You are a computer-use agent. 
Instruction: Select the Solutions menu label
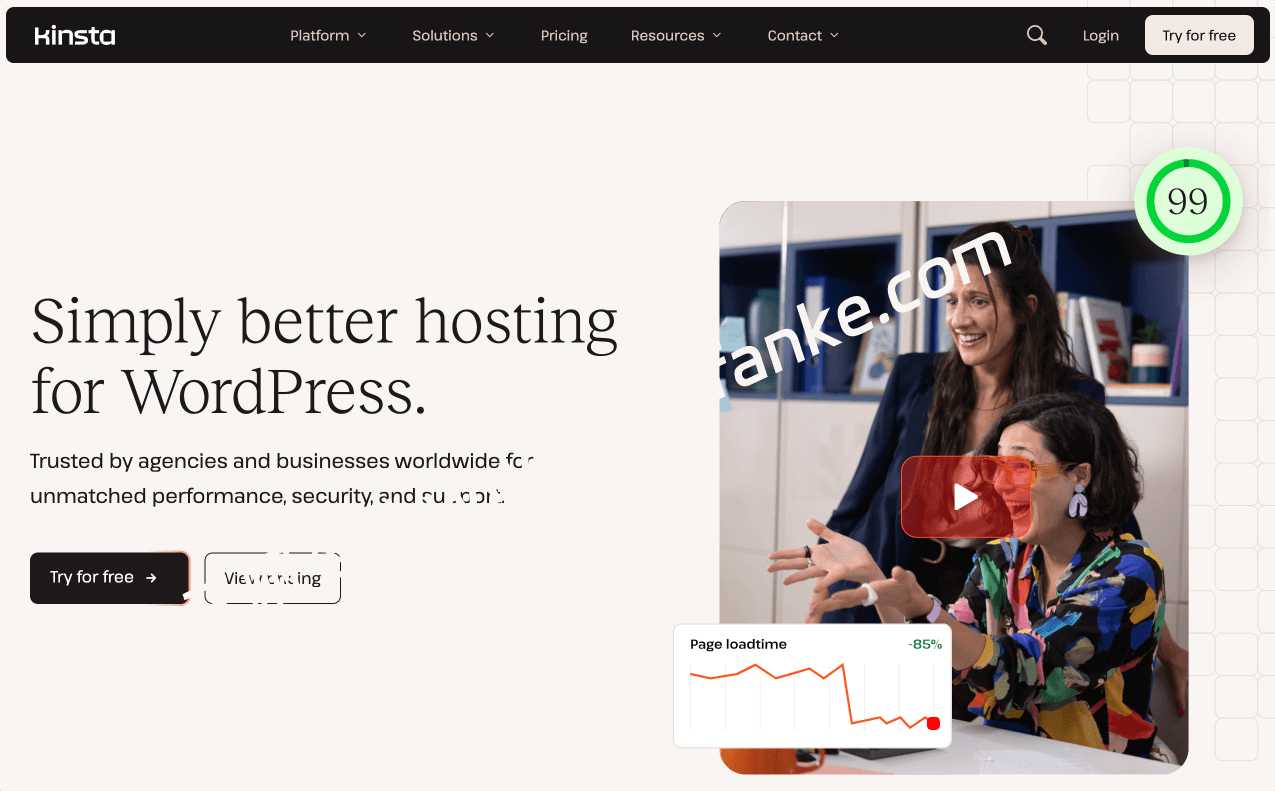[444, 35]
